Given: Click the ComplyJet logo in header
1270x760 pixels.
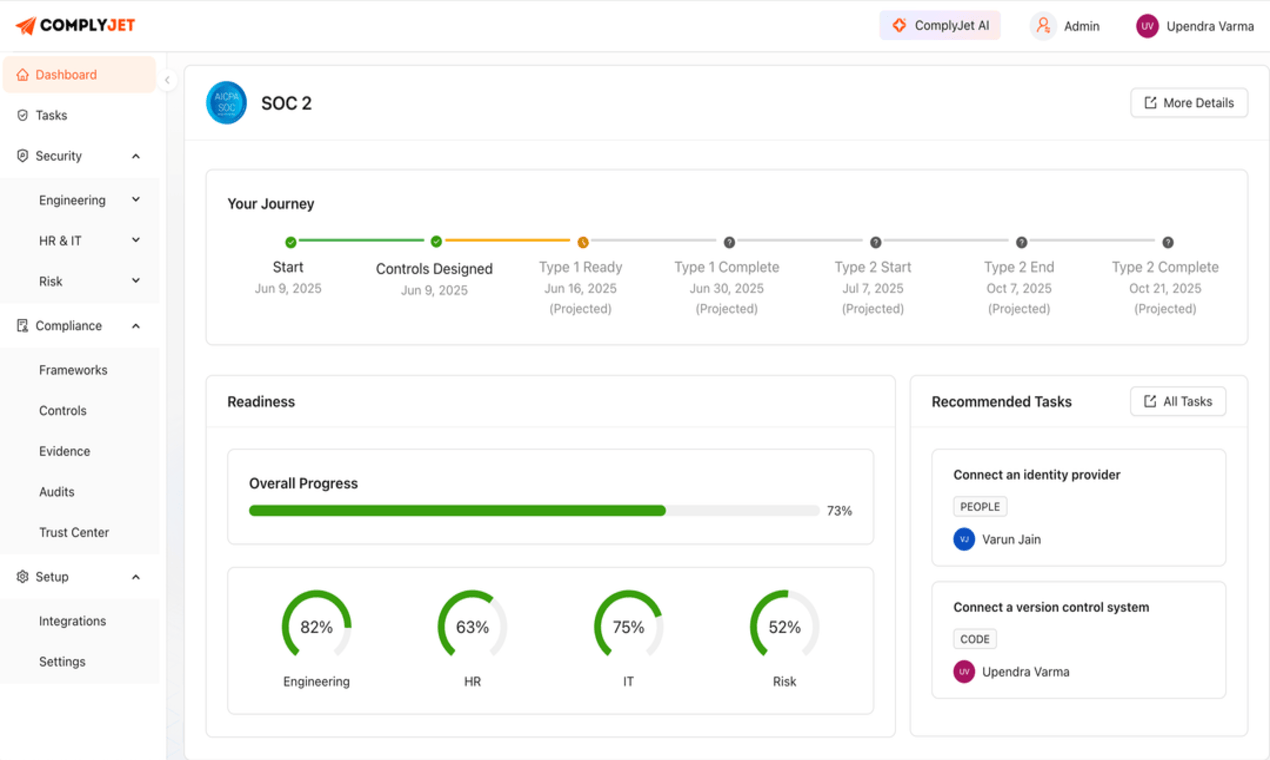Looking at the screenshot, I should (75, 26).
